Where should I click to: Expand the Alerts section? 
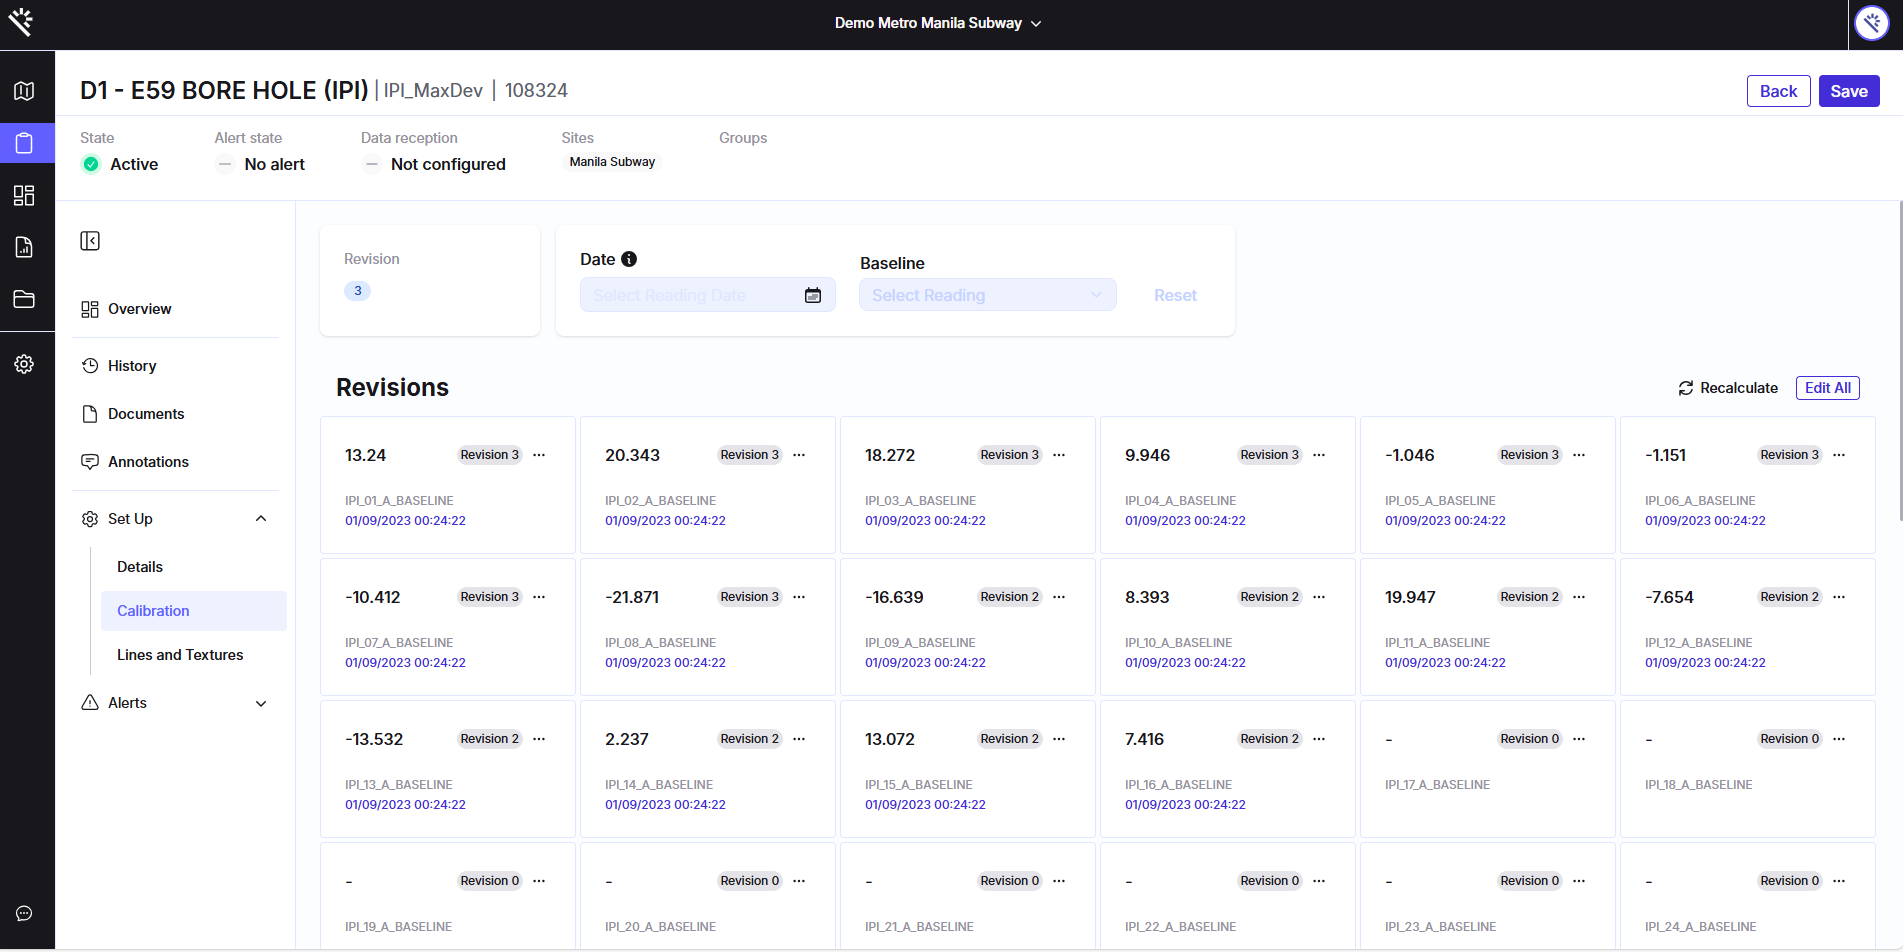261,703
